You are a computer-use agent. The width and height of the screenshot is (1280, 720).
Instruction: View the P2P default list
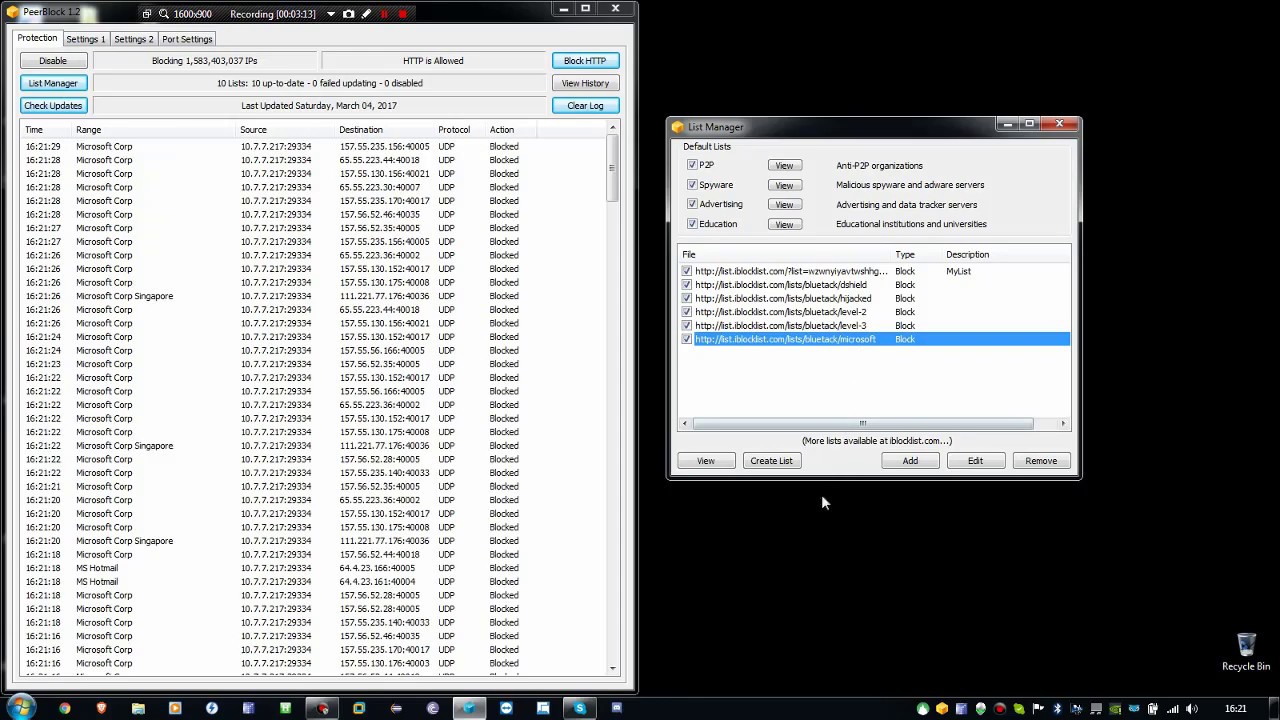coord(784,165)
